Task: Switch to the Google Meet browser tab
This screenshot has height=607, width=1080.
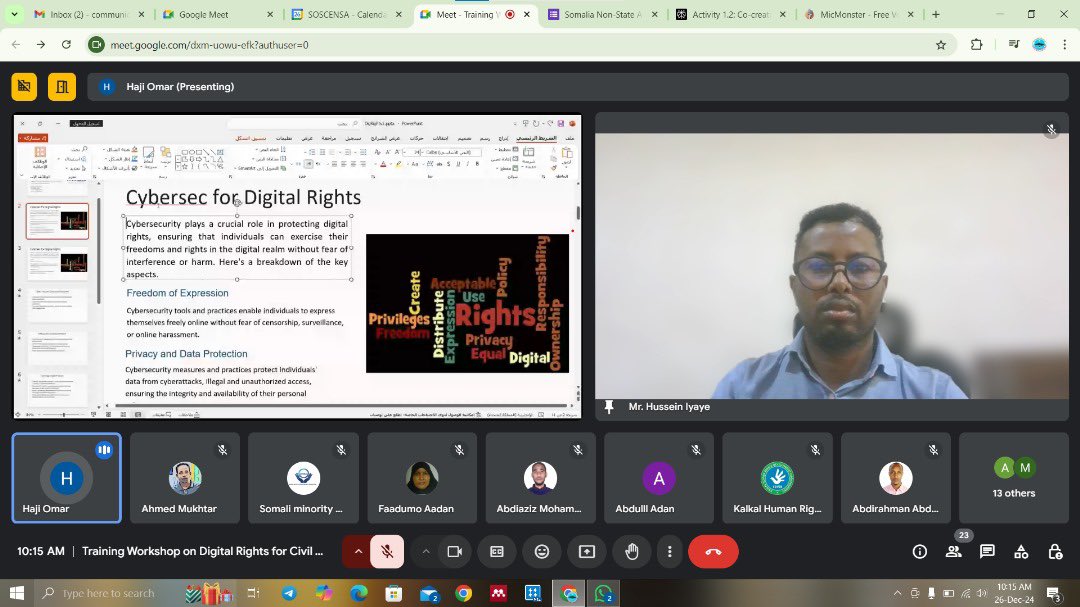Action: pyautogui.click(x=217, y=14)
